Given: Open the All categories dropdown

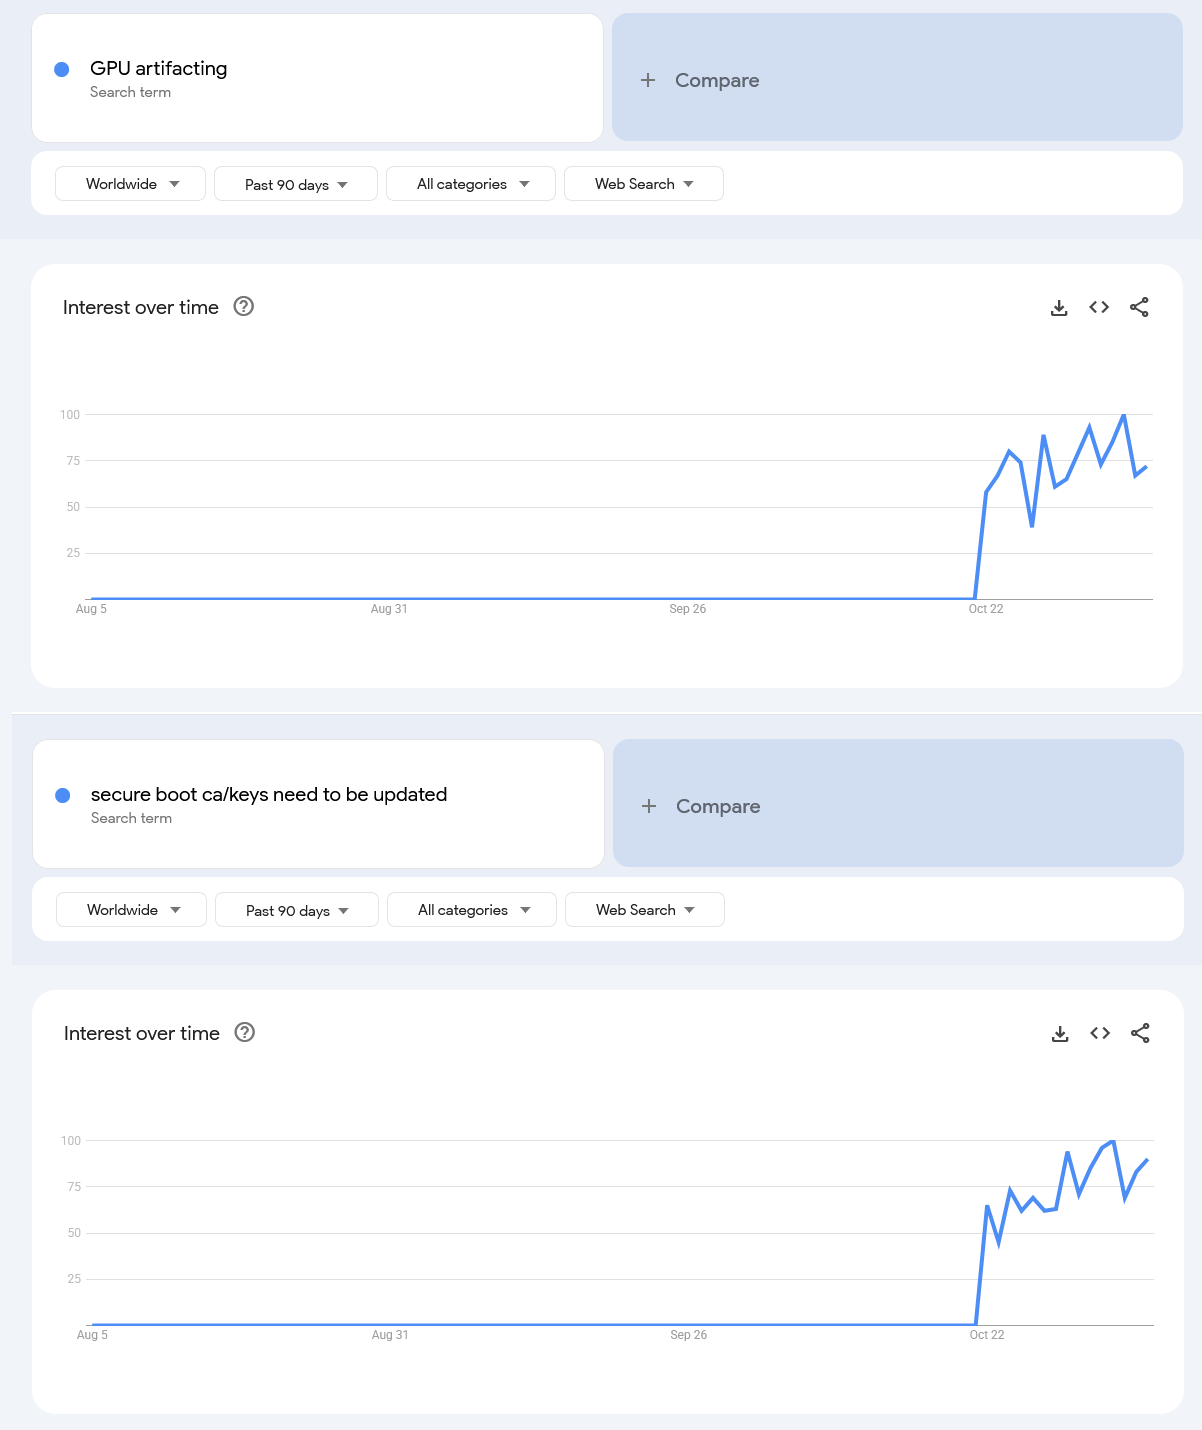Looking at the screenshot, I should (x=470, y=184).
